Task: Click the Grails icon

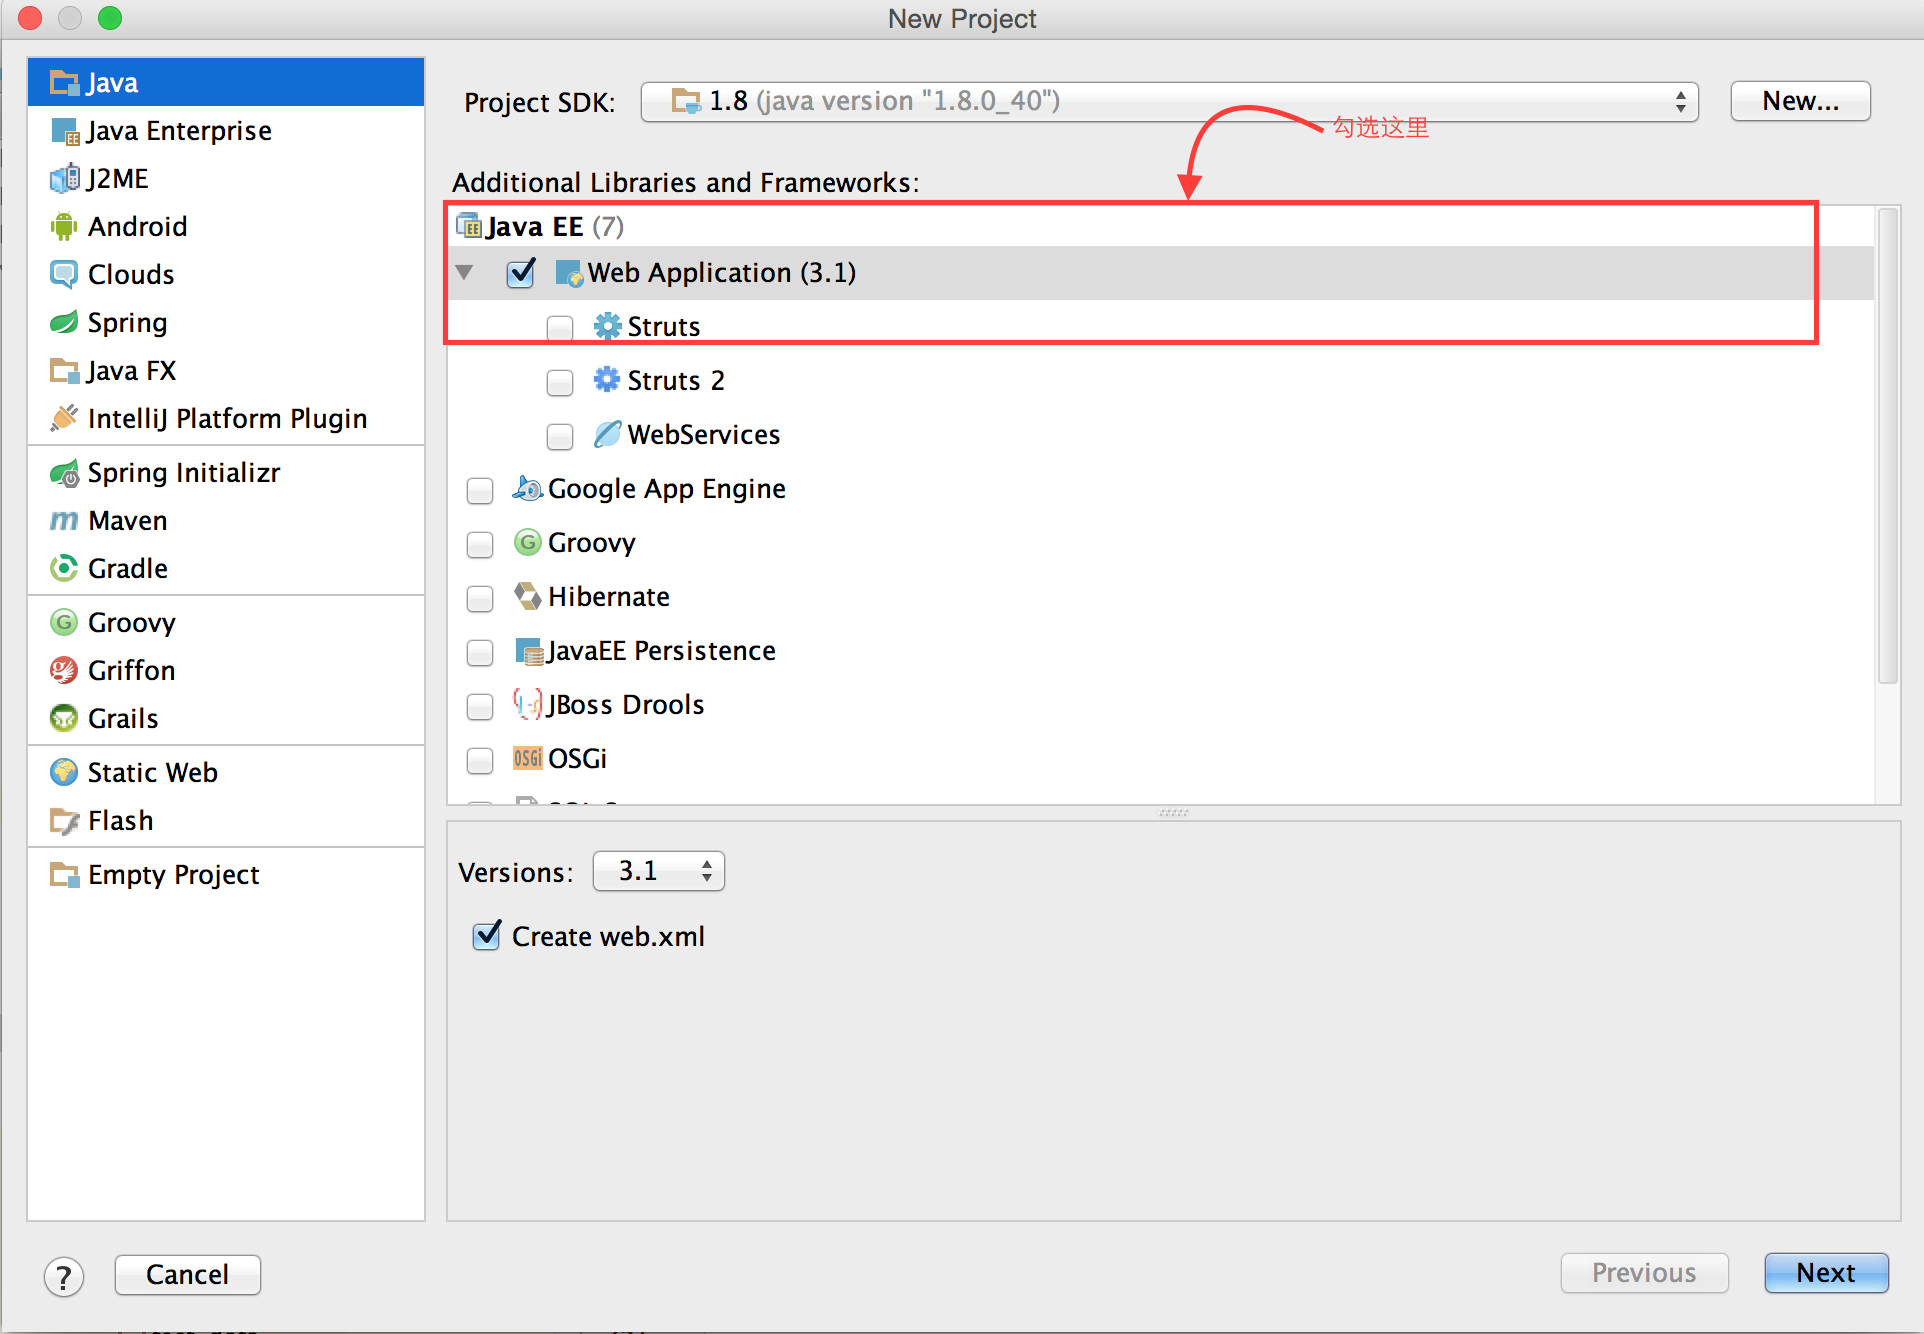Action: [x=64, y=719]
